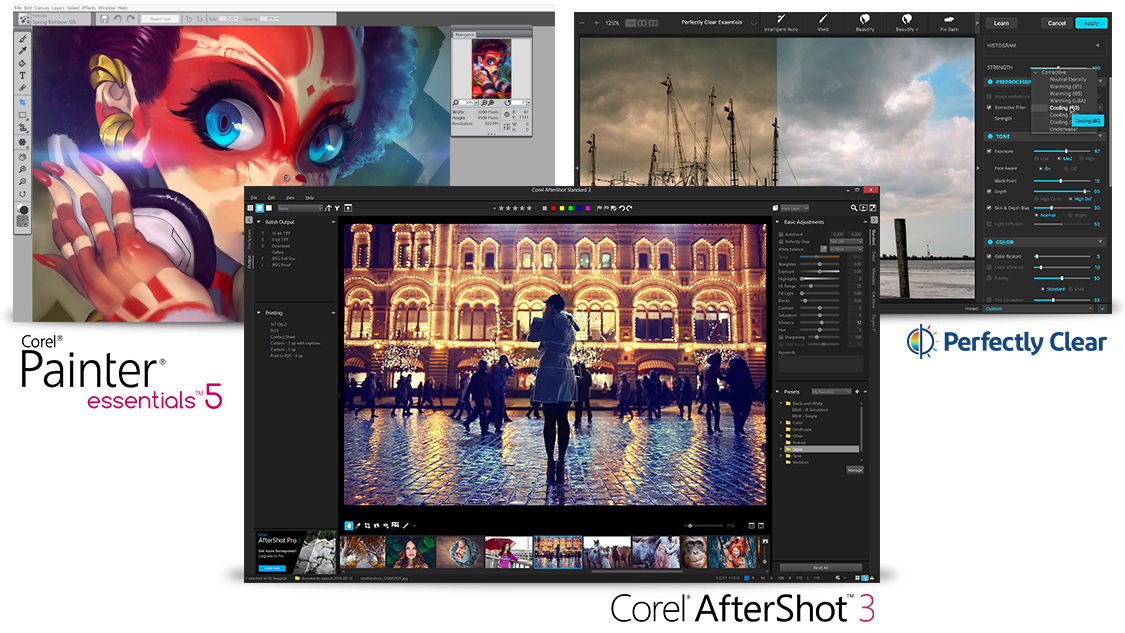Expand the Histogram panel in Perfectly Clear

pyautogui.click(x=1097, y=45)
